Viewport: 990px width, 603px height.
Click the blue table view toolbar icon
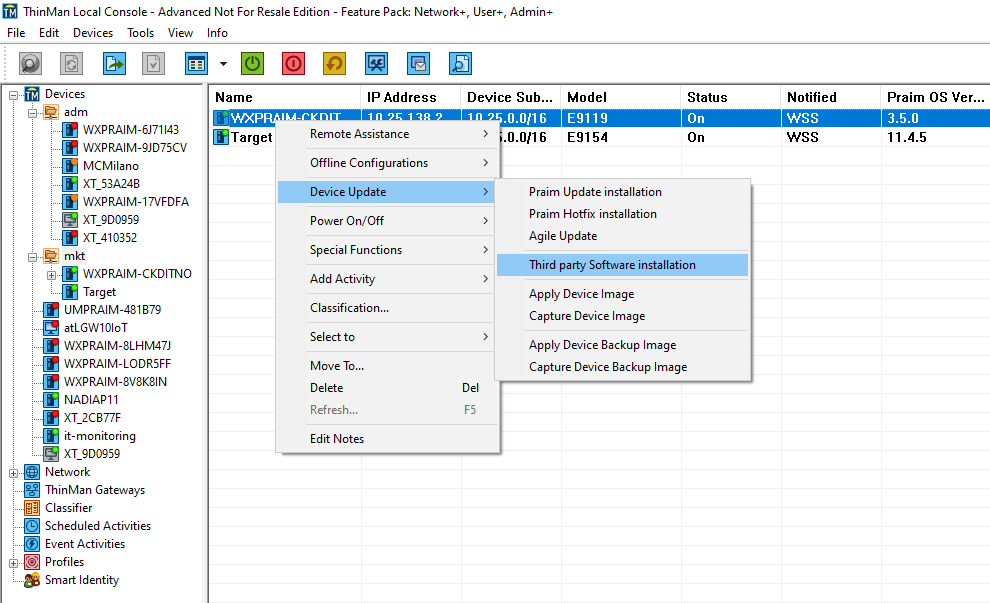click(196, 63)
